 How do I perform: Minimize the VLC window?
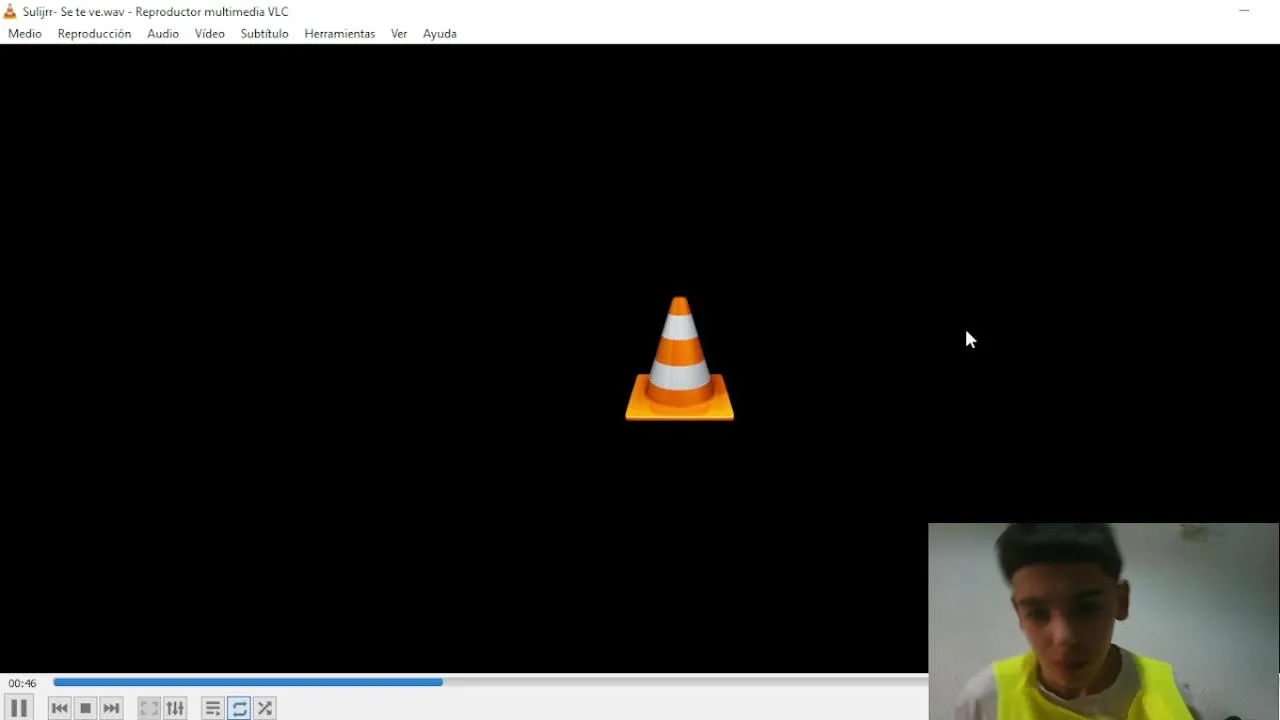coord(1244,11)
